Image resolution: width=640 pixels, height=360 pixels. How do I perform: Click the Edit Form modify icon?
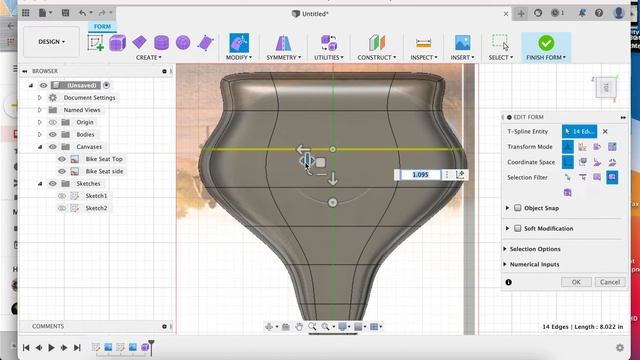239,43
